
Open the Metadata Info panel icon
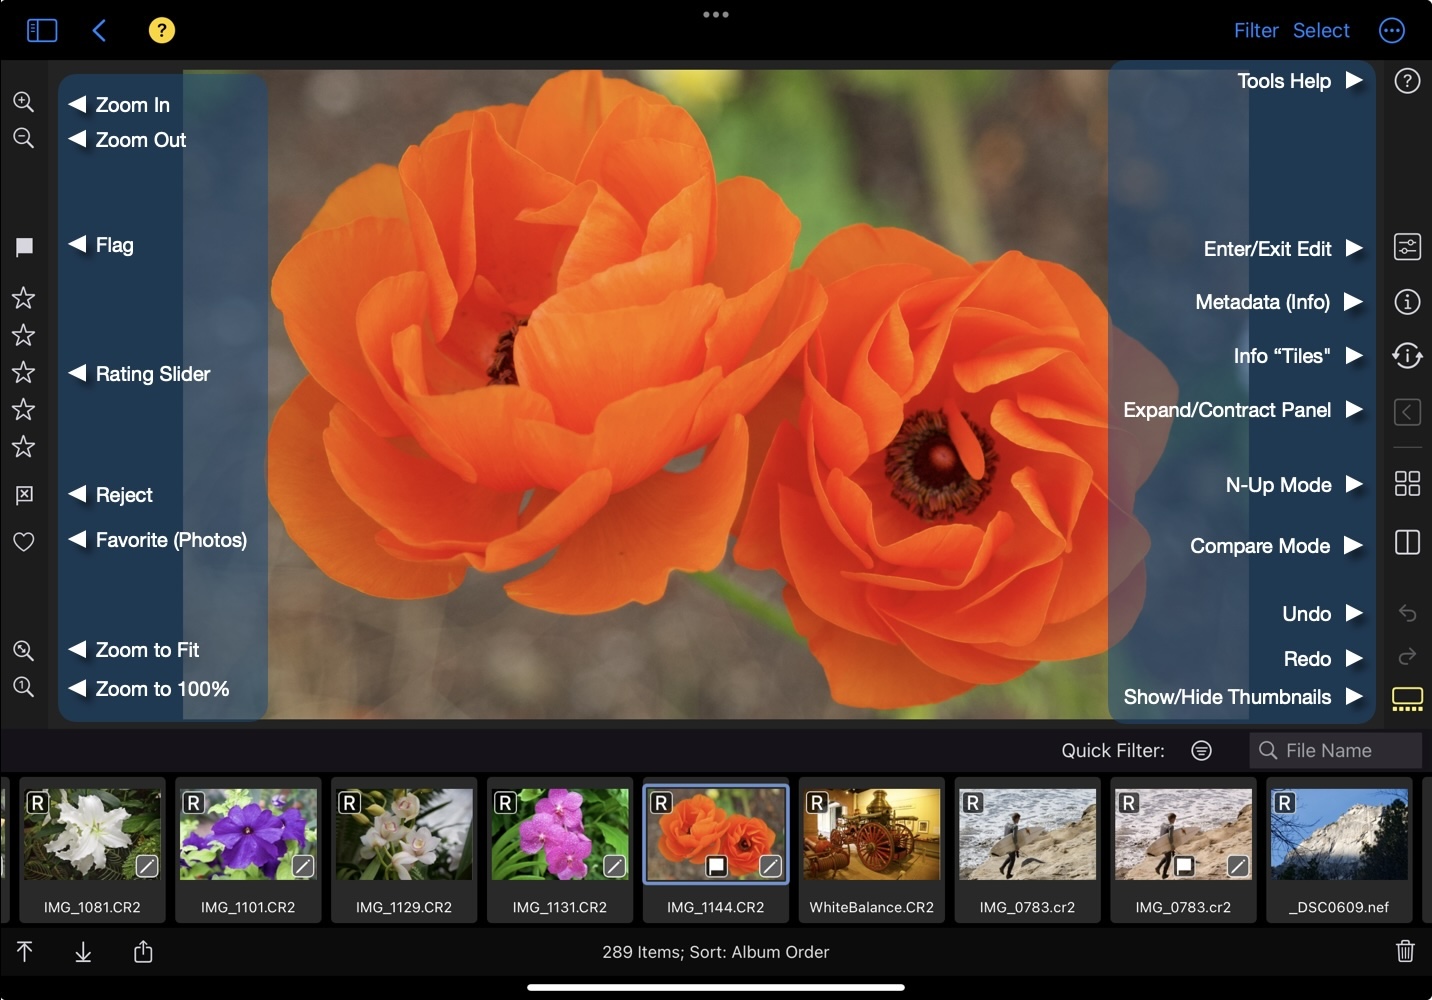point(1407,302)
